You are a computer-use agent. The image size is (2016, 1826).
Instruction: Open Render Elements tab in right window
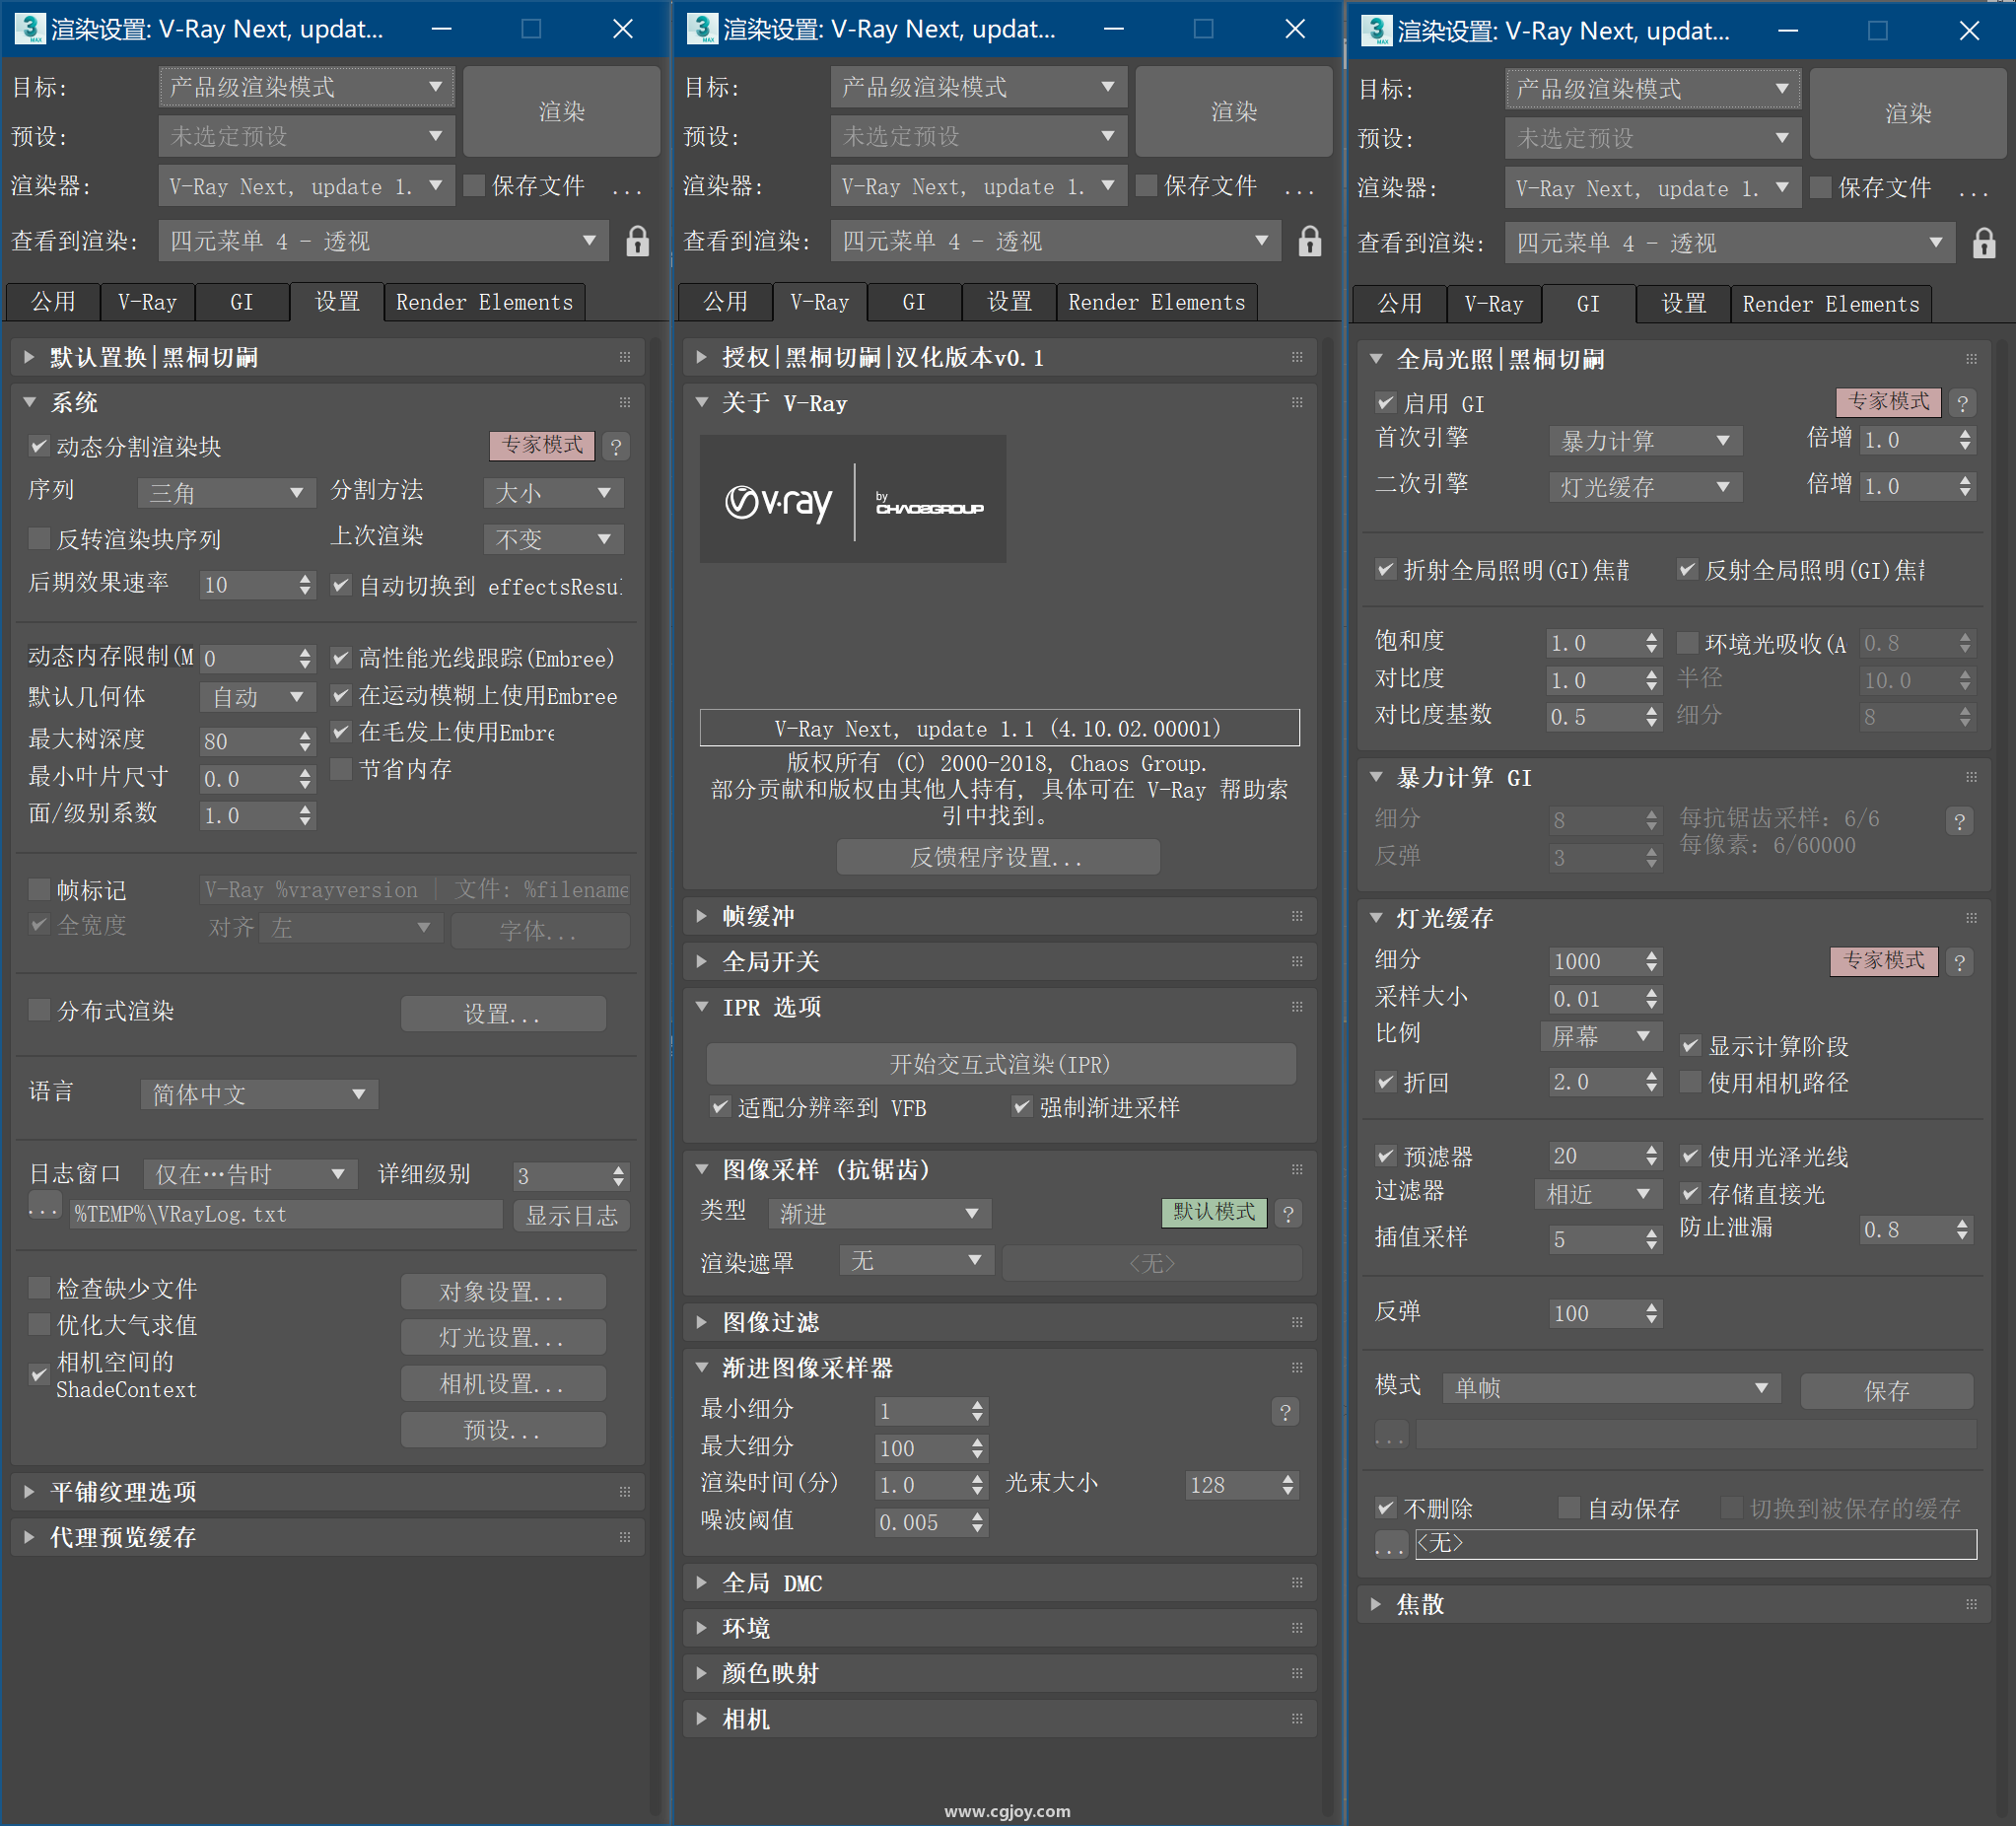1830,304
